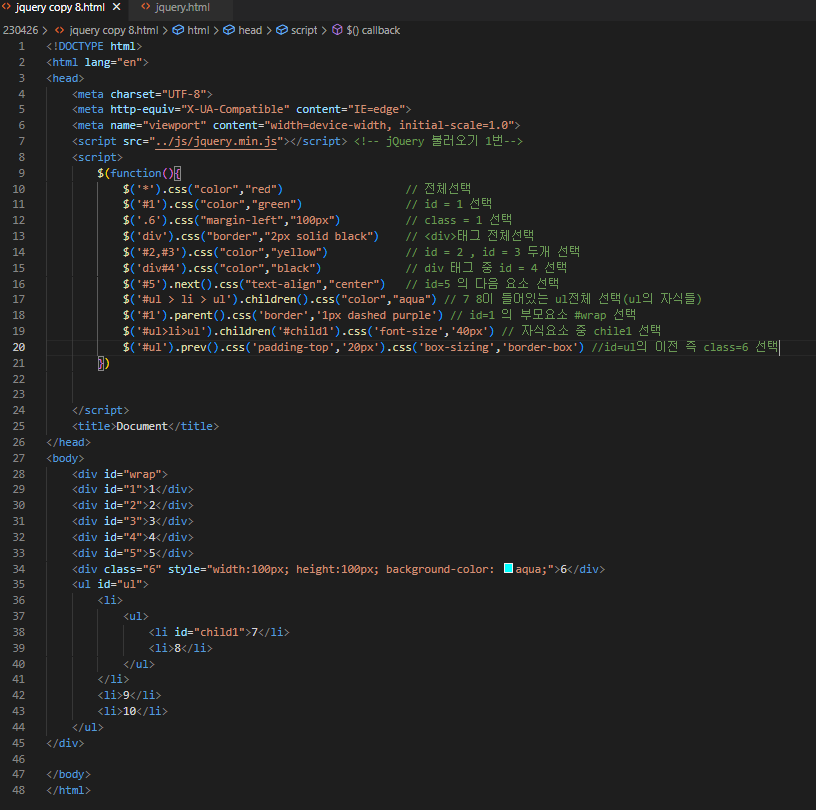Open the jquery copy 8.html breadcrumb
Viewport: 816px width, 810px height.
(x=113, y=30)
